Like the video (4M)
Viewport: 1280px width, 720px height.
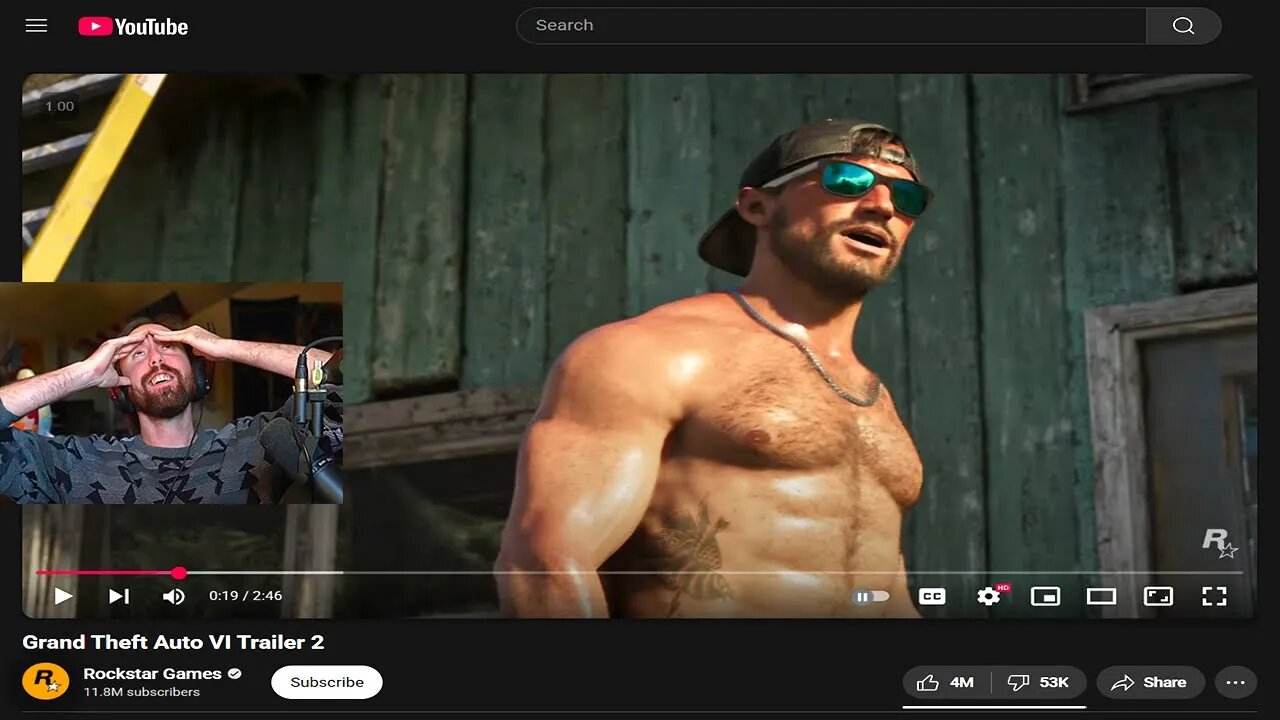pyautogui.click(x=946, y=682)
